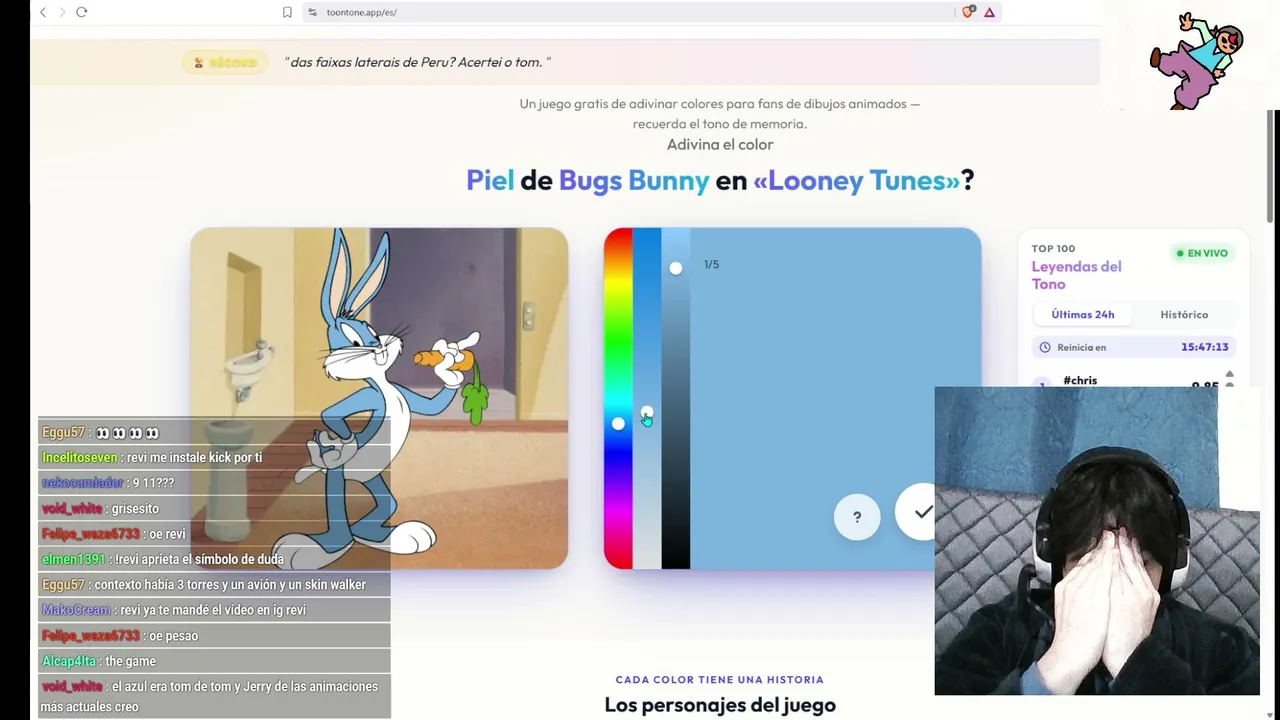Switch to the Últimas 24h tab
Image resolution: width=1280 pixels, height=720 pixels.
pos(1083,314)
